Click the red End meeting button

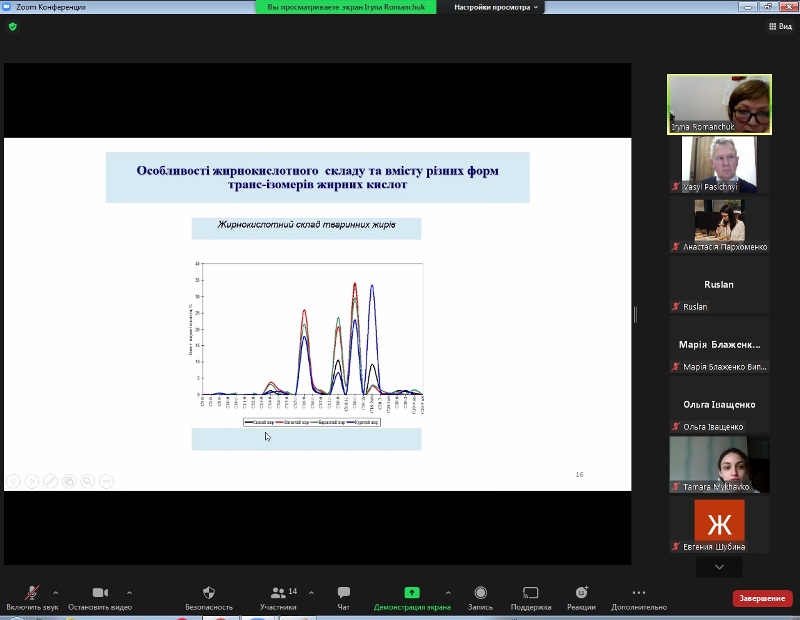click(762, 598)
